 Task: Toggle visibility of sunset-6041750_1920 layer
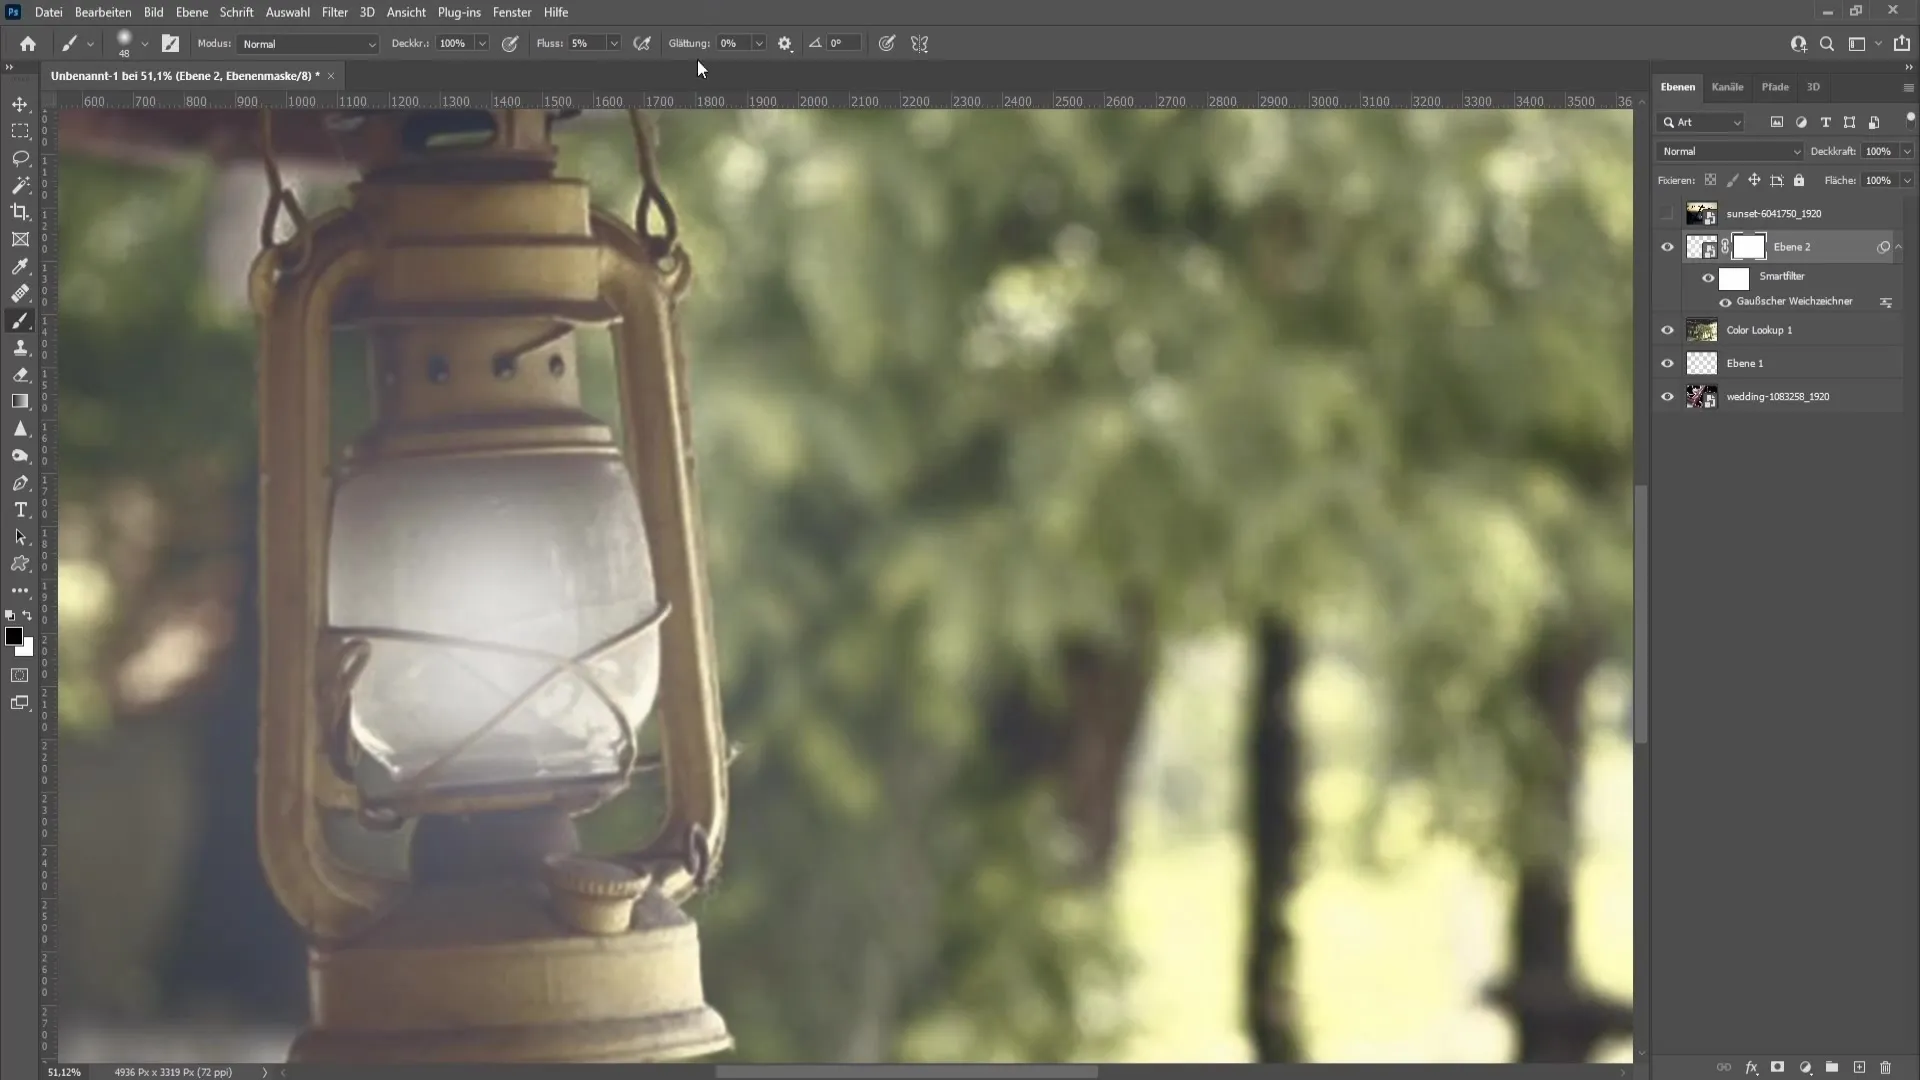(1667, 214)
